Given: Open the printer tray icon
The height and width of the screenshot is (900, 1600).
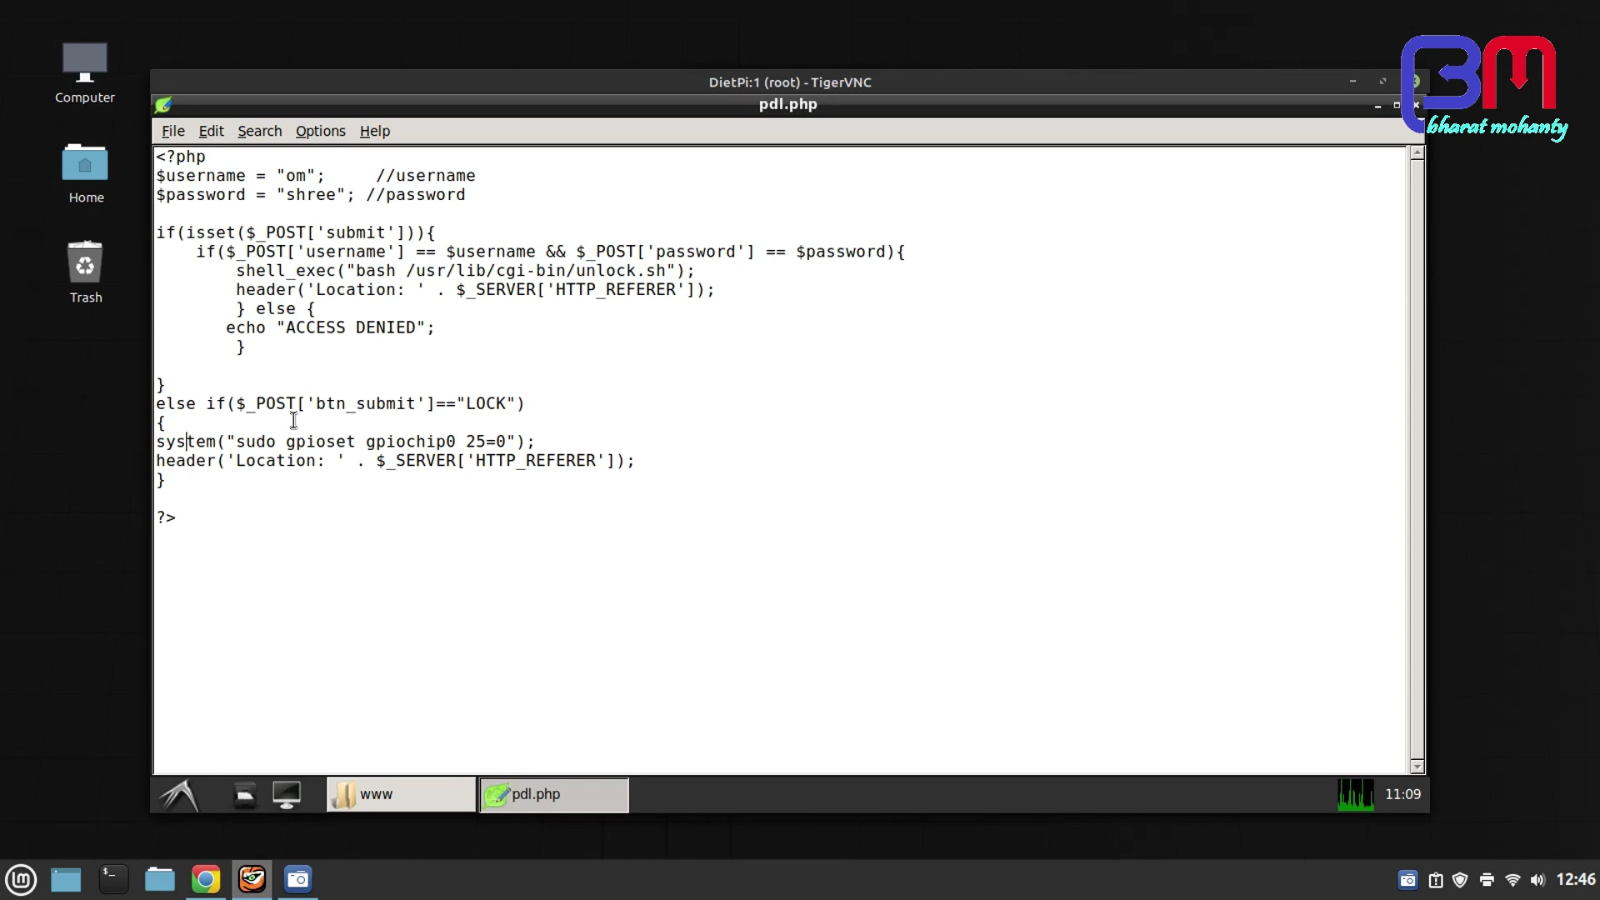Looking at the screenshot, I should point(1486,880).
